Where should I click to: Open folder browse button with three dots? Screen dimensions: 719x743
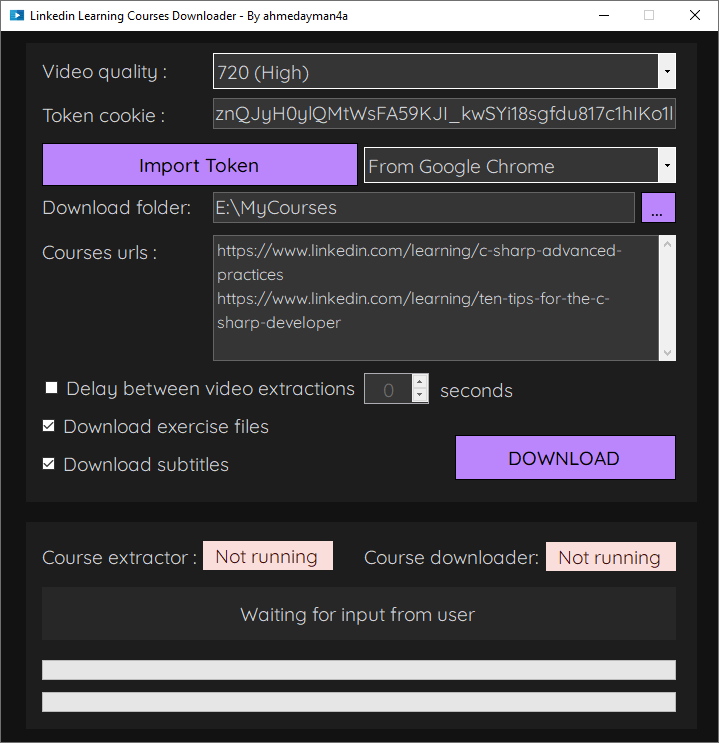(x=658, y=208)
